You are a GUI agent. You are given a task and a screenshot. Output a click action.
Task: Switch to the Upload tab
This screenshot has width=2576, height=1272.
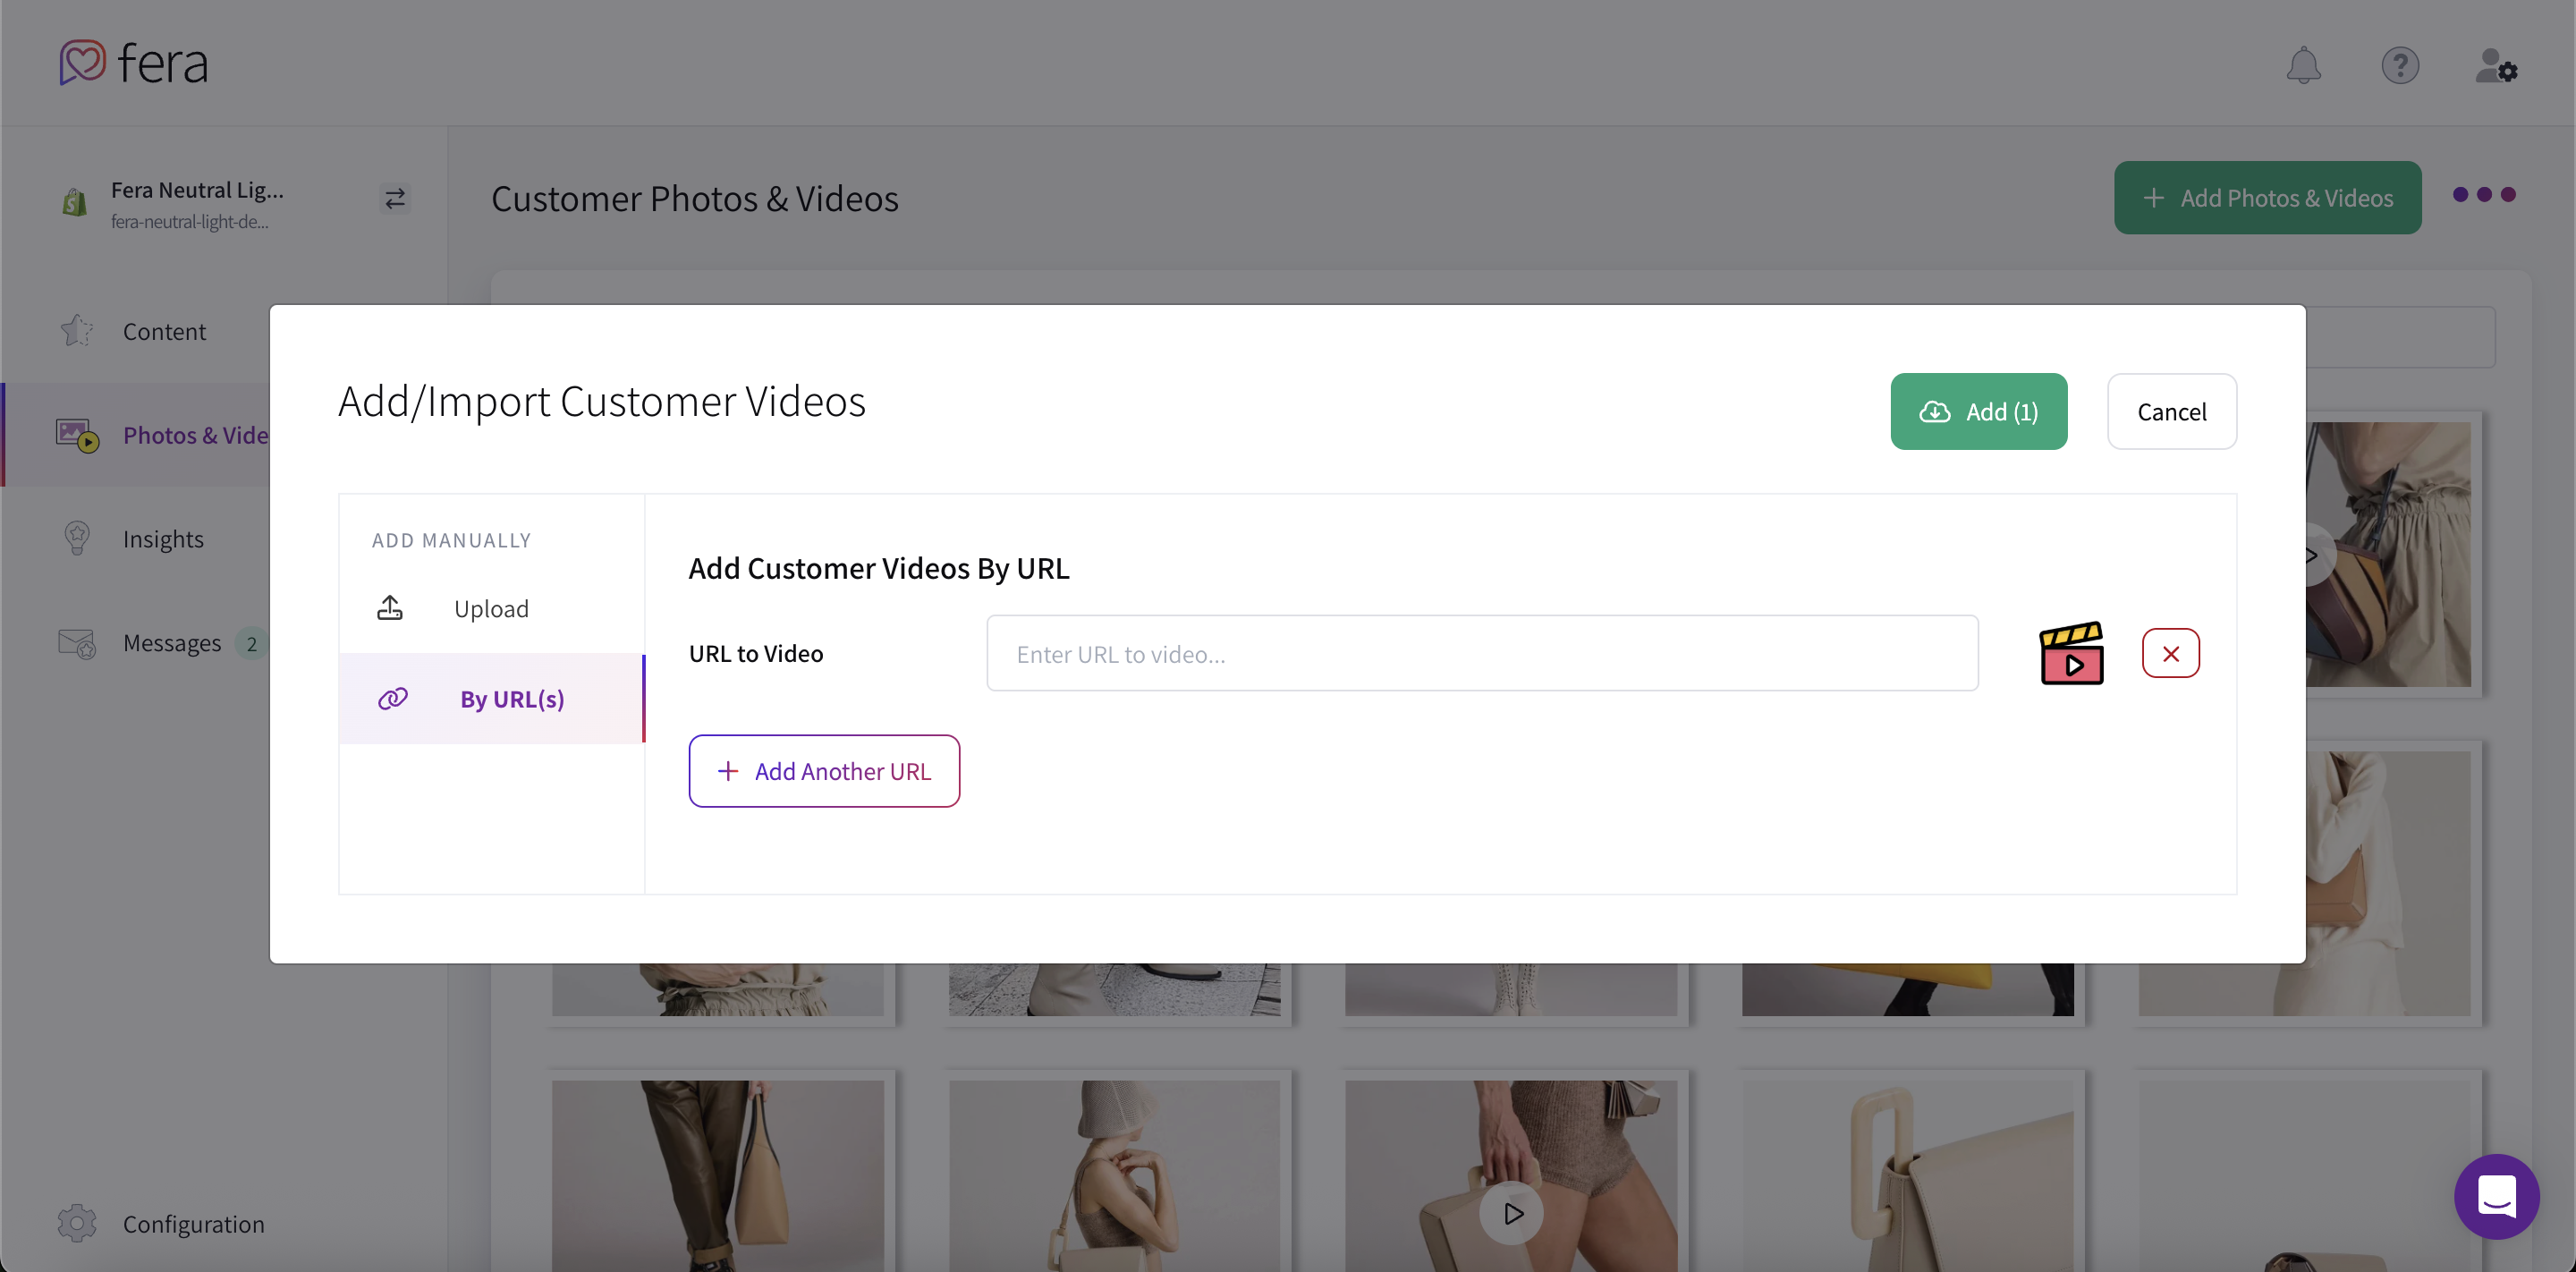(491, 607)
